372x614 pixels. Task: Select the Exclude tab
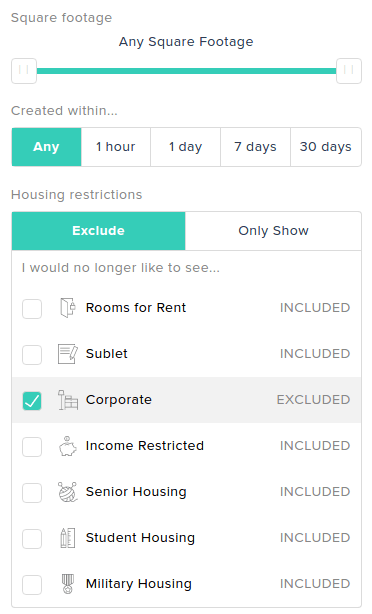point(98,231)
